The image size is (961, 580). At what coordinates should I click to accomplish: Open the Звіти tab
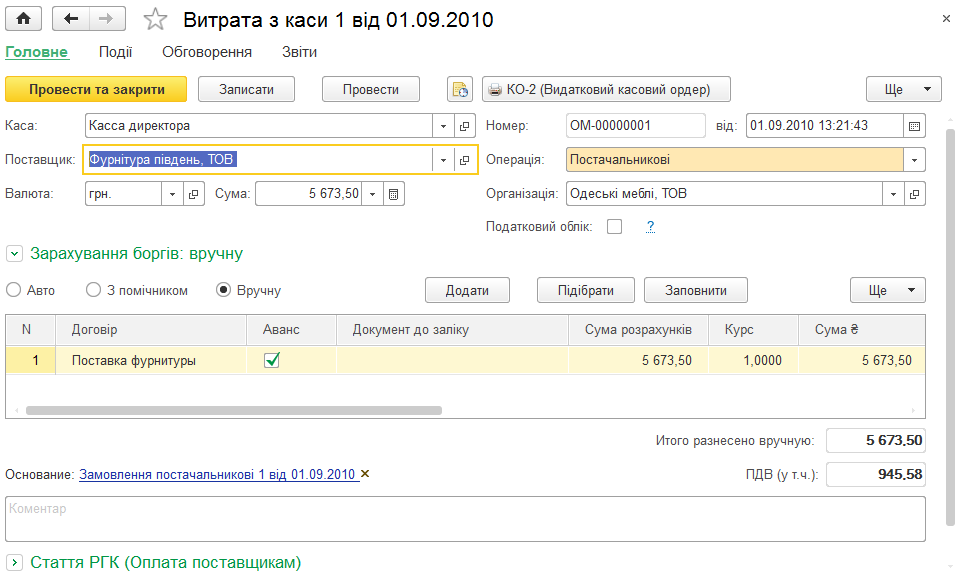pos(299,52)
